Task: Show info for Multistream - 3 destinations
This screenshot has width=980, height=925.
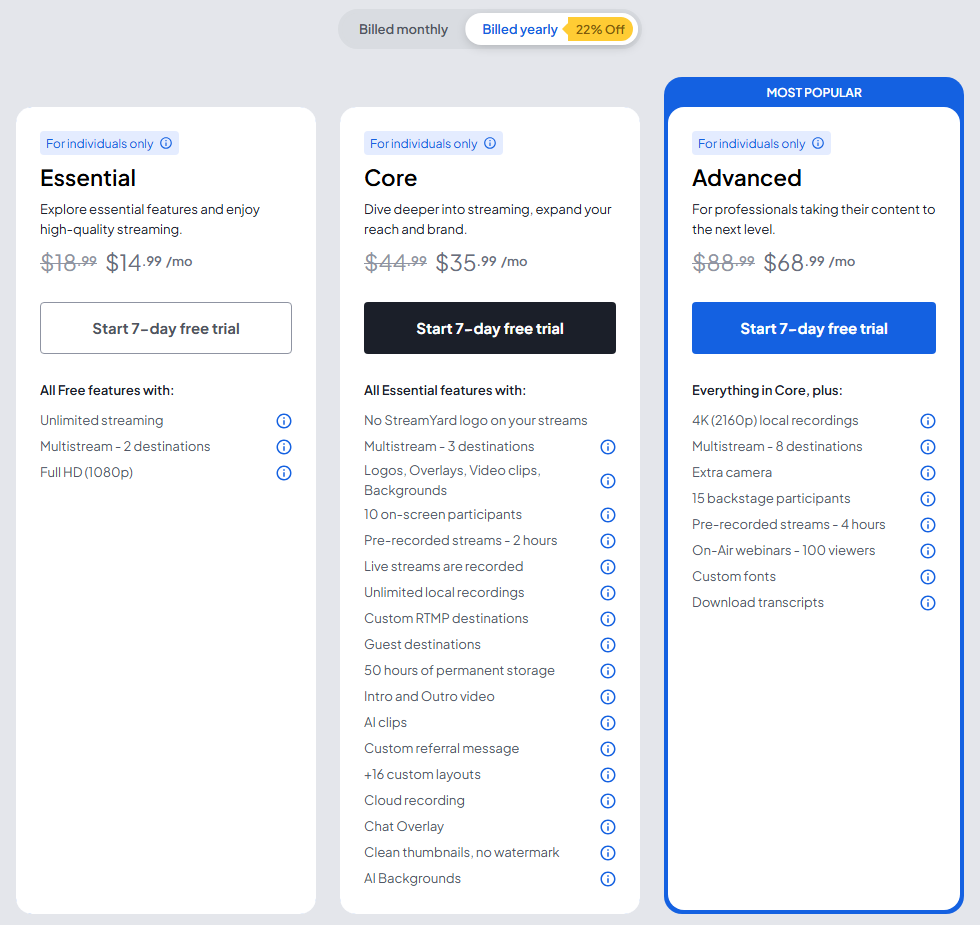Action: pyautogui.click(x=608, y=447)
